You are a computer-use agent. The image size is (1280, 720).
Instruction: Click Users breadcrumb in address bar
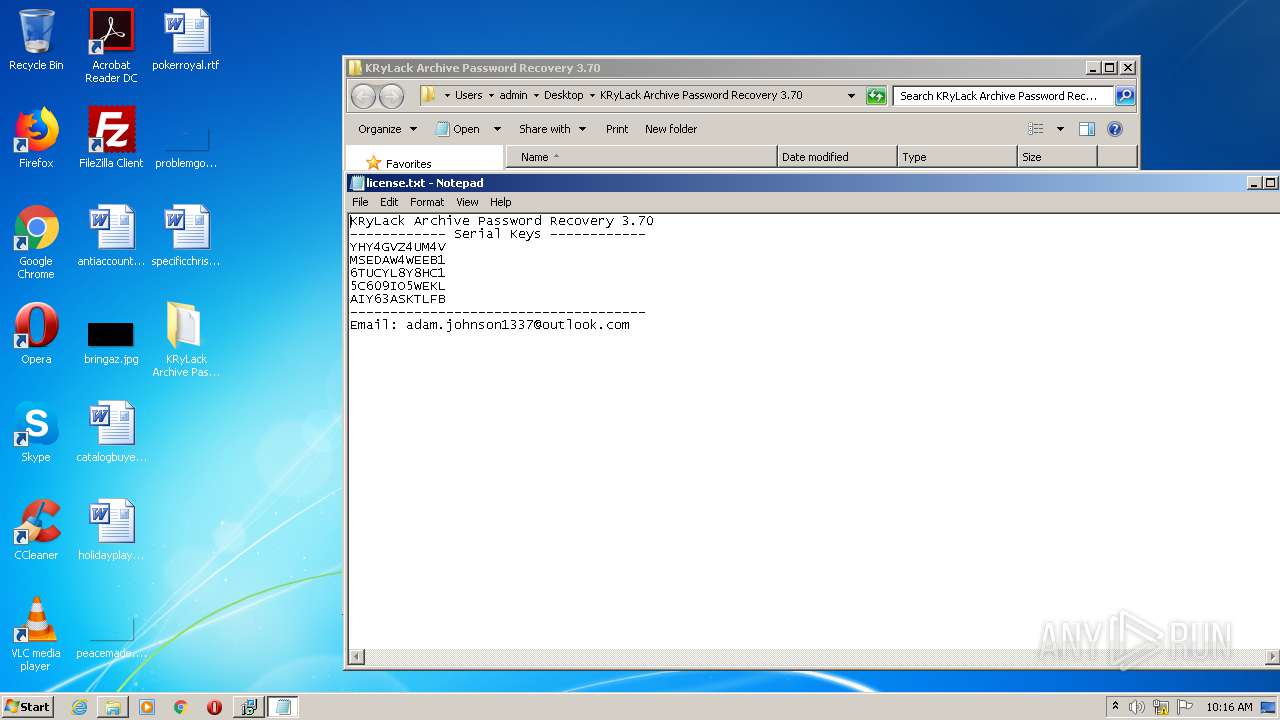[468, 96]
